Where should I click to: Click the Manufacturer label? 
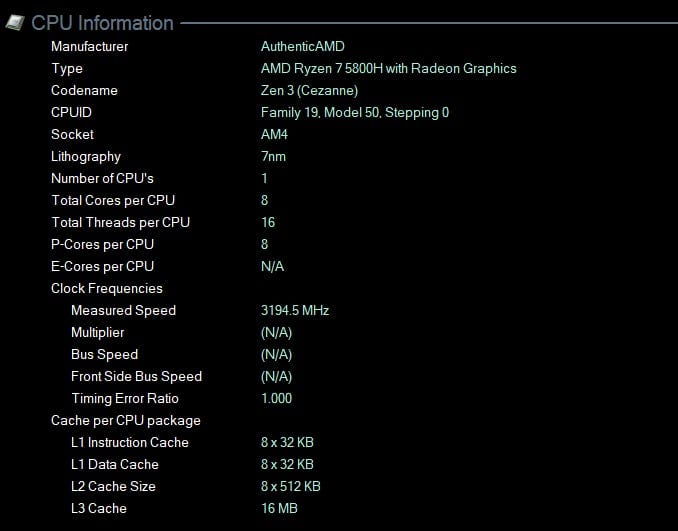coord(90,46)
